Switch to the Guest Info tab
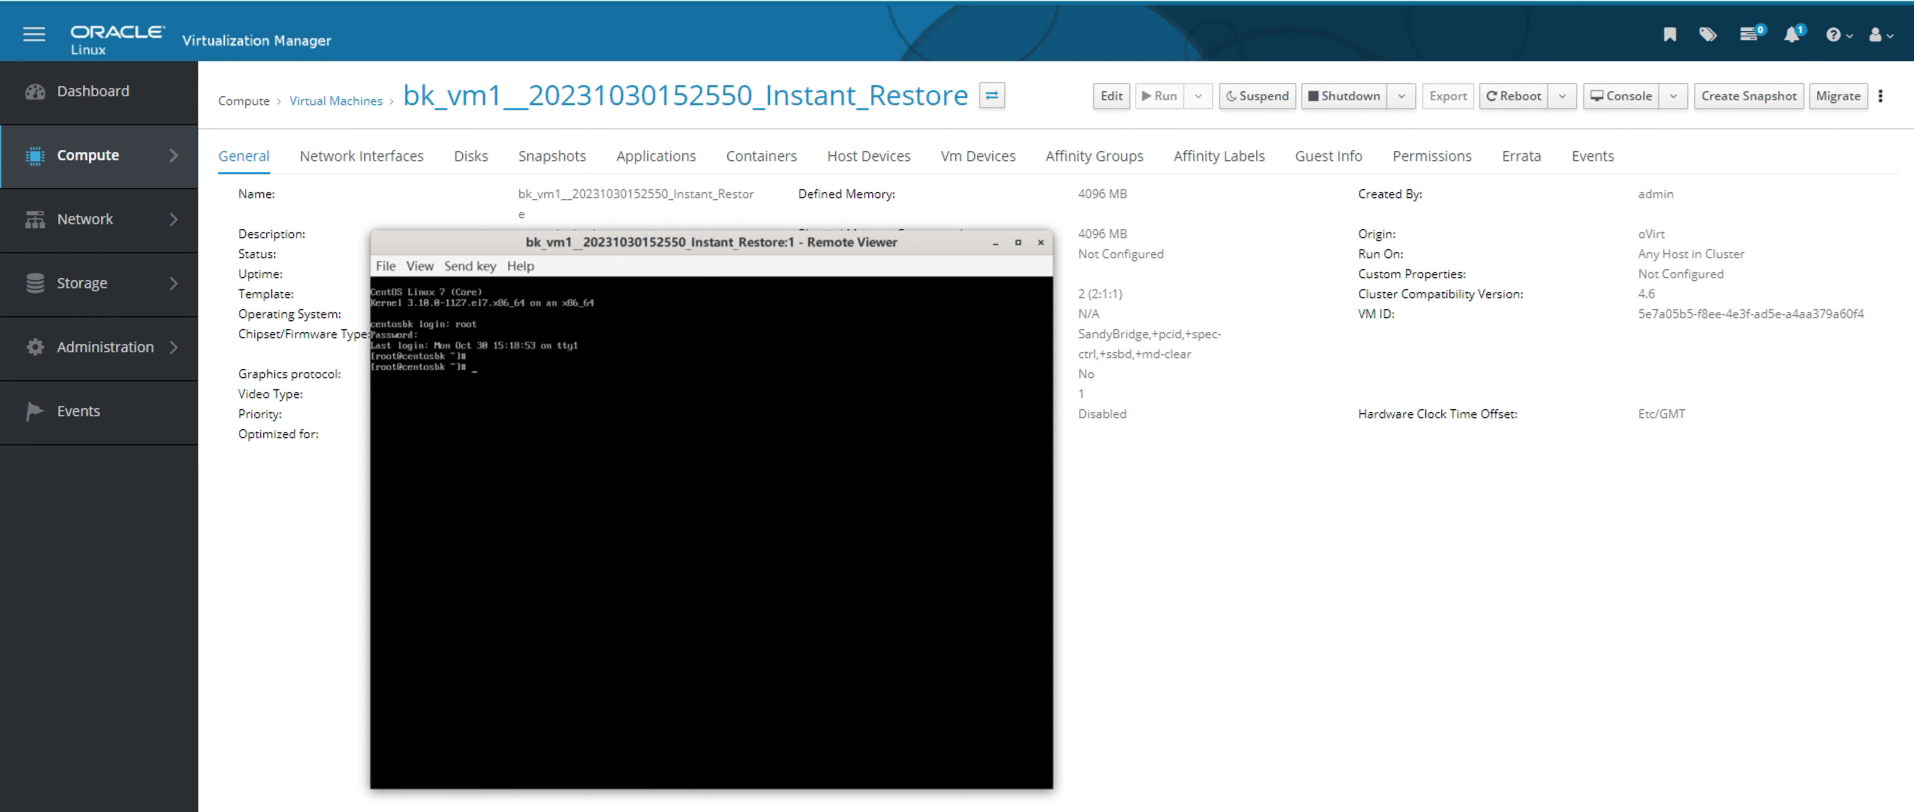1914x812 pixels. point(1328,156)
